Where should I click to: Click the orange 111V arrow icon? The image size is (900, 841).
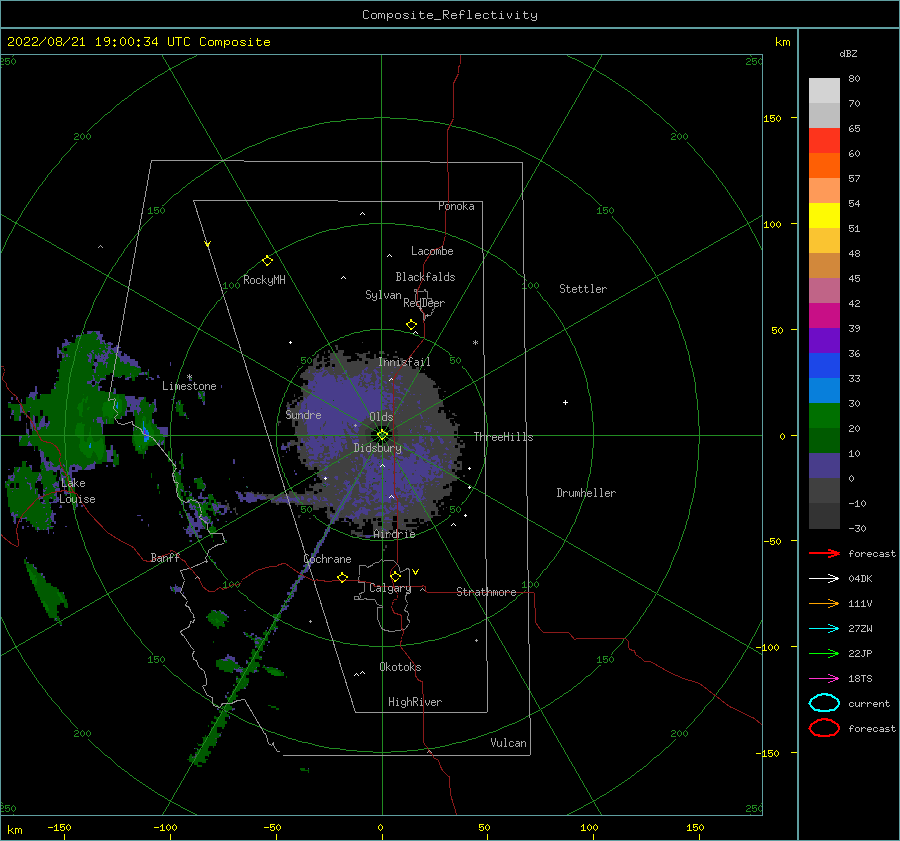click(824, 603)
